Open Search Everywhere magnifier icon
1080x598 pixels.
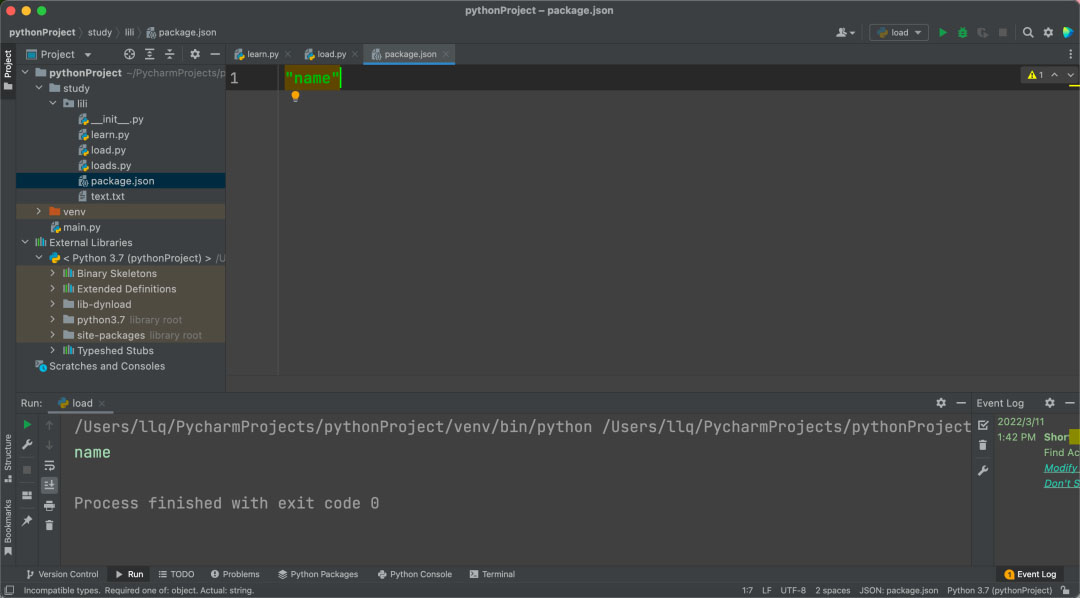pos(1028,32)
